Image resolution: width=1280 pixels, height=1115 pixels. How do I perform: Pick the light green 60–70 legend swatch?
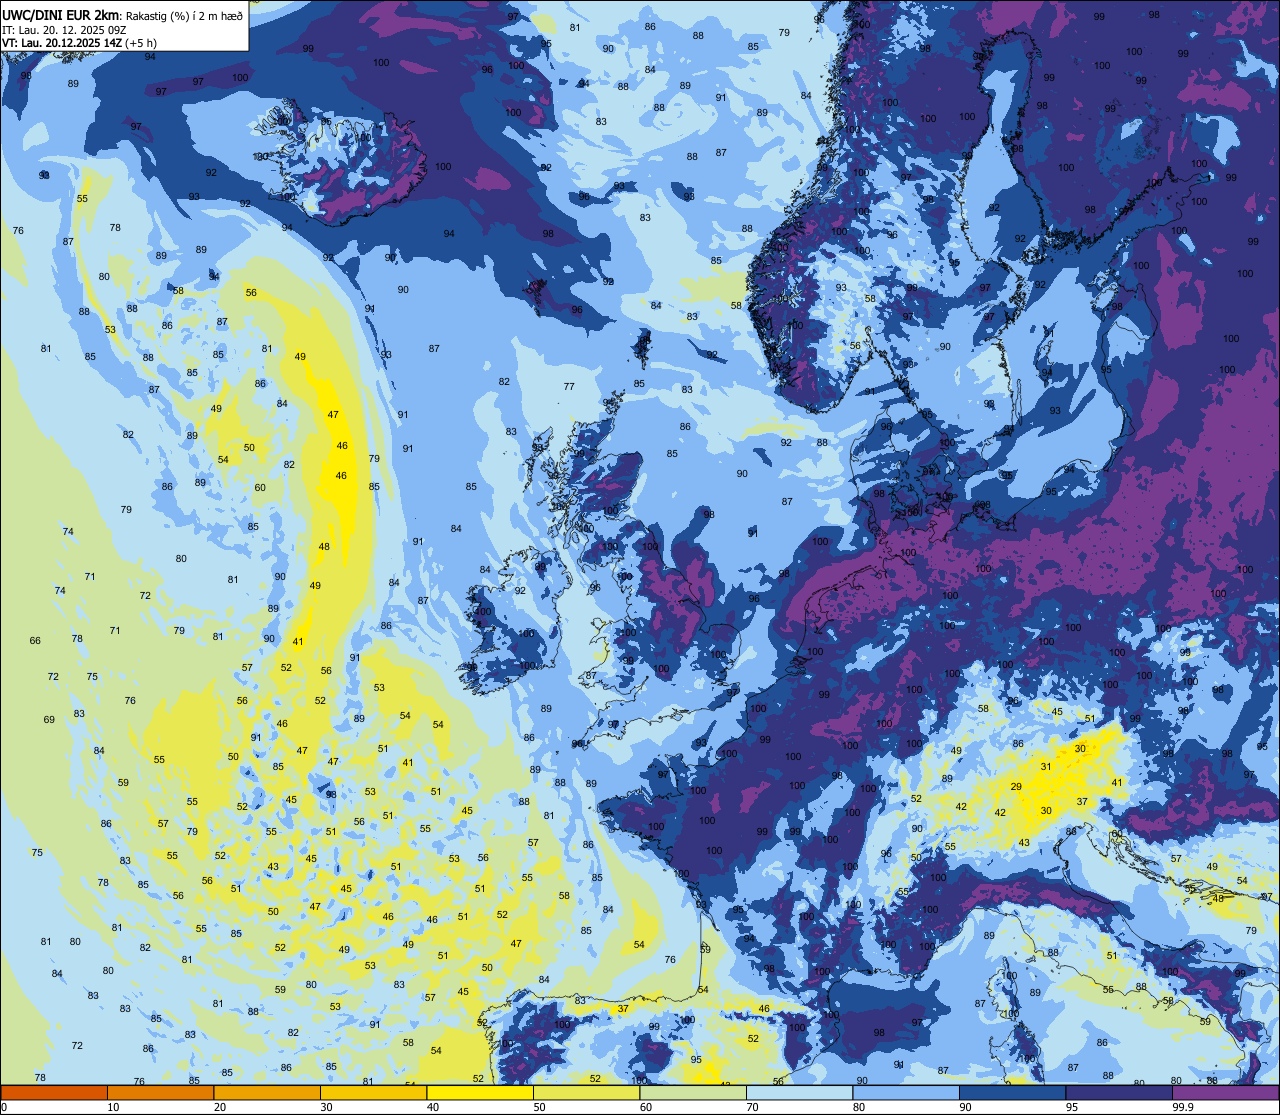pyautogui.click(x=693, y=1092)
